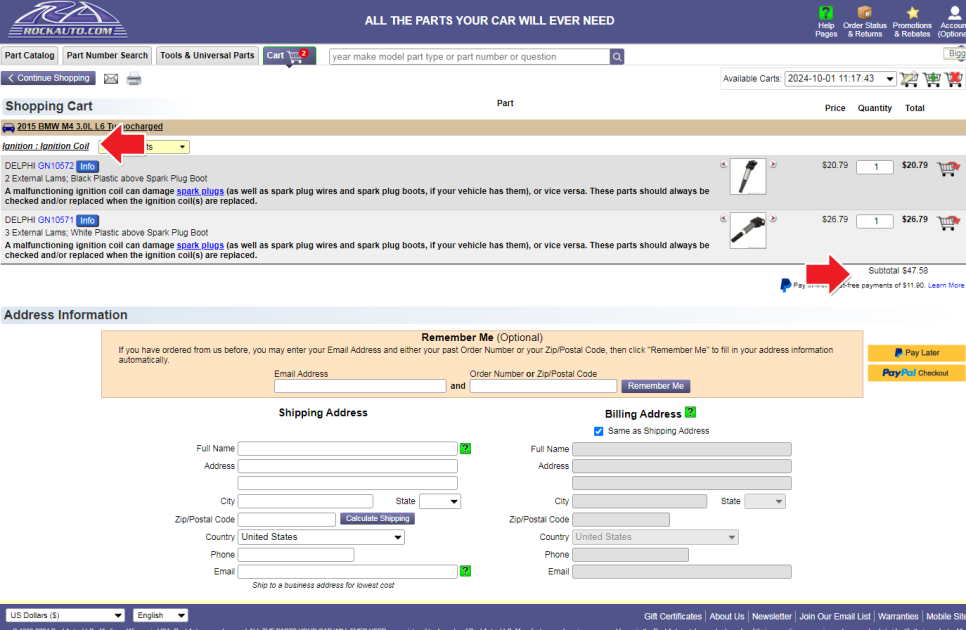Click the help icon beside shipping Email
Screen dimensions: 966x630
(x=465, y=571)
